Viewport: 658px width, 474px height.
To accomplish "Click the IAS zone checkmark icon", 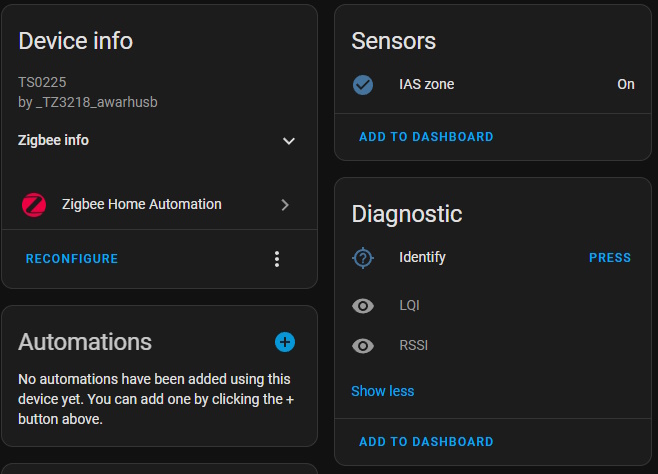I will tap(363, 85).
